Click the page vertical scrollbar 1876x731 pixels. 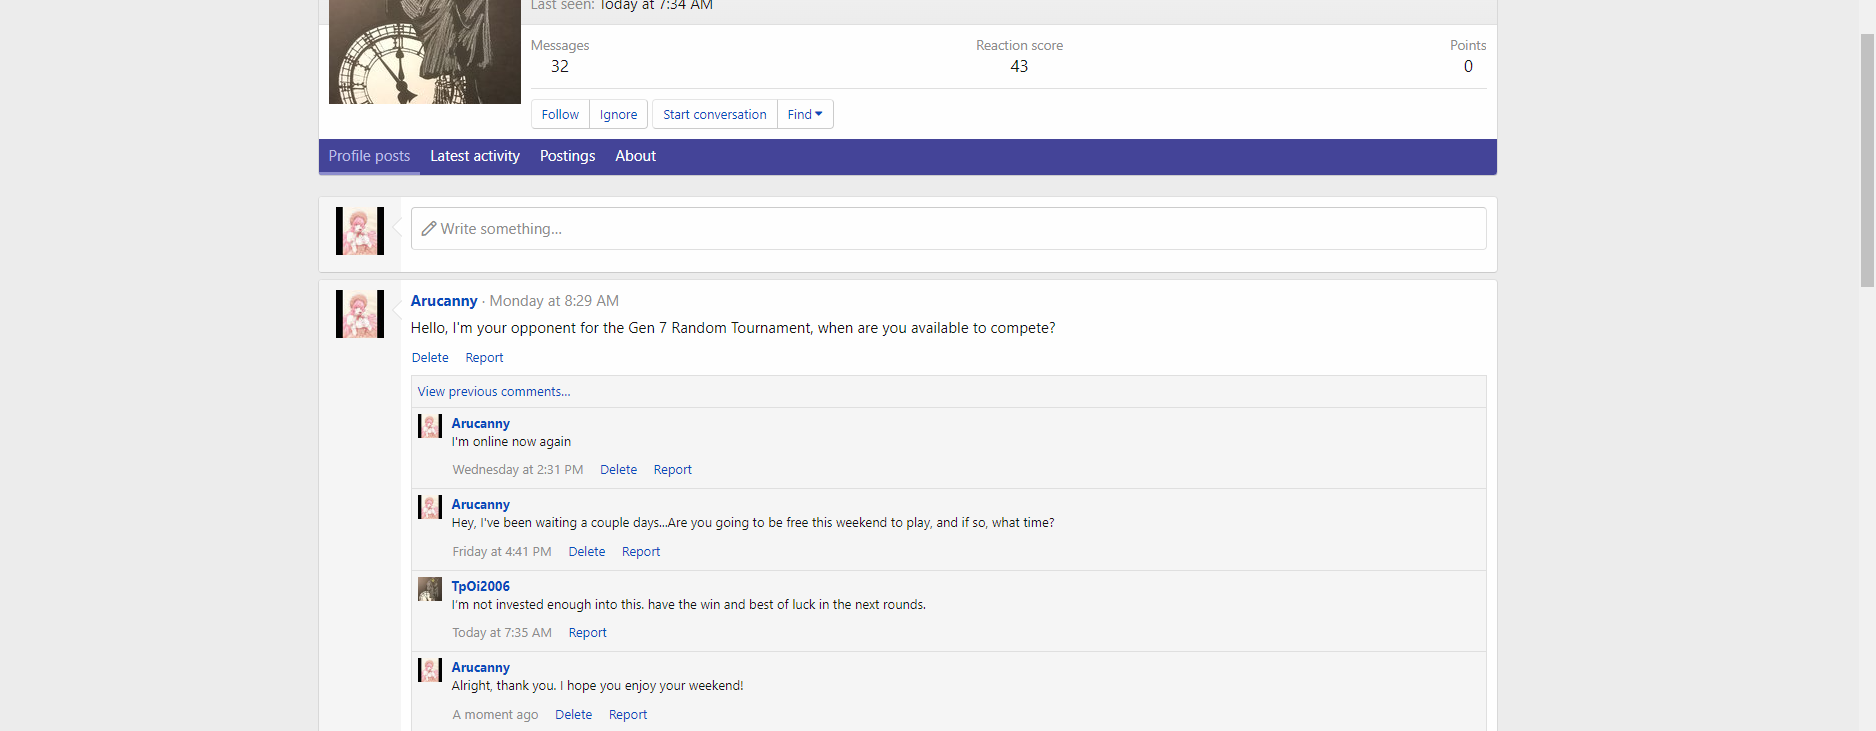tap(1866, 160)
